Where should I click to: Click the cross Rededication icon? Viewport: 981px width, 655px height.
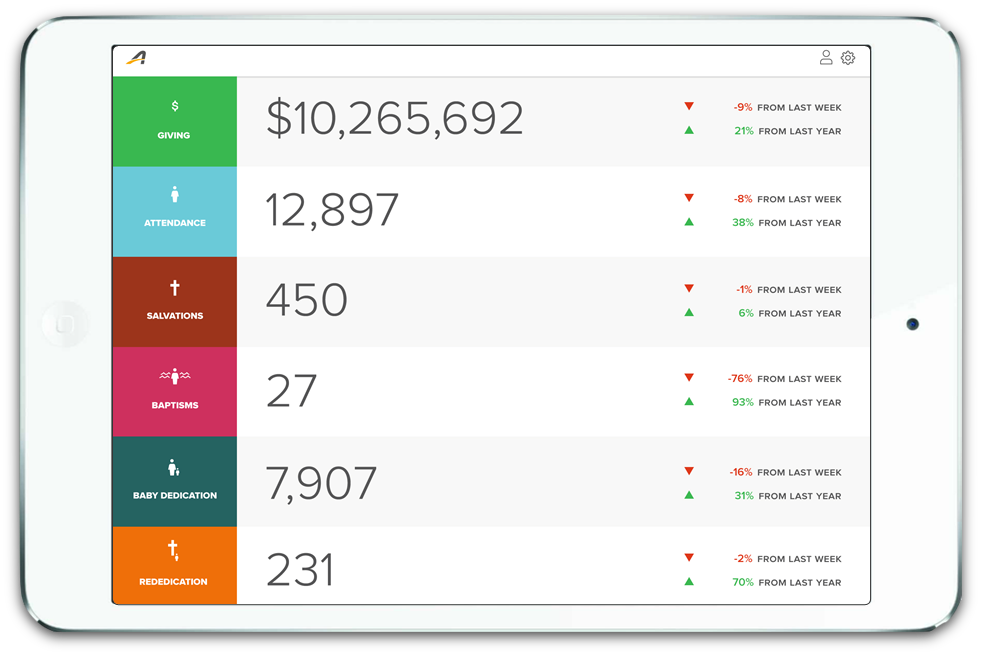[x=173, y=550]
